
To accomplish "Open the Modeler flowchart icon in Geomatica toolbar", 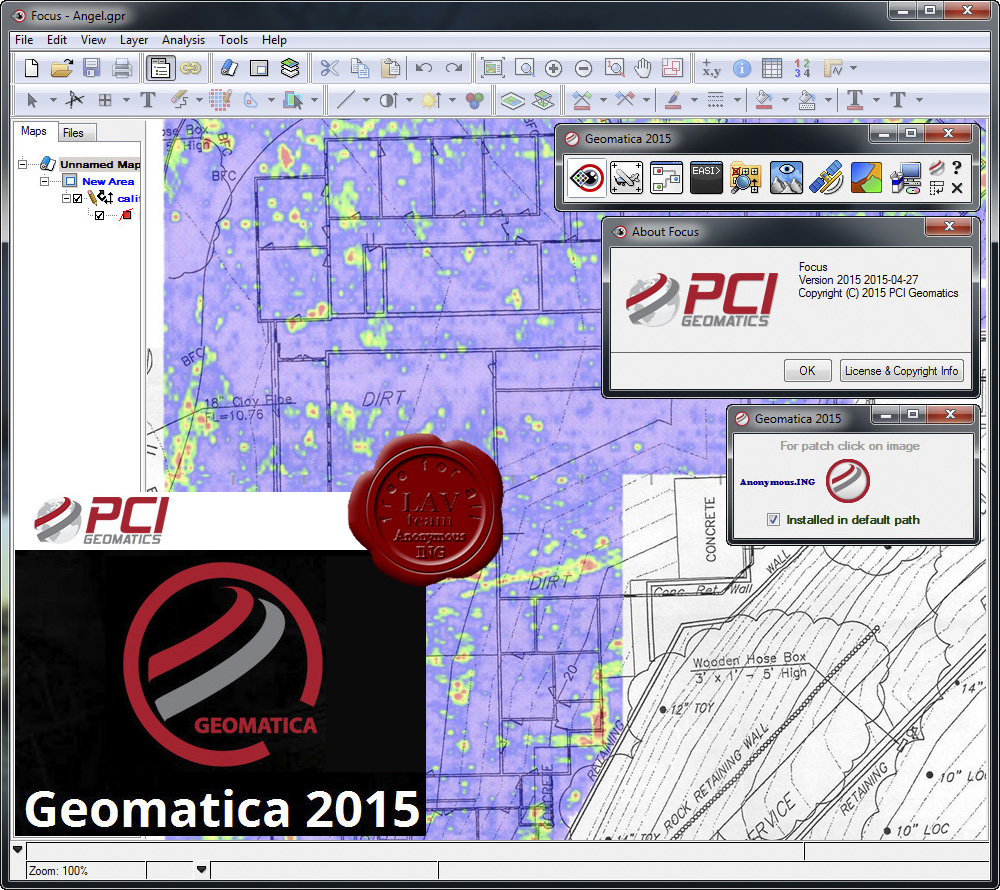I will (666, 177).
